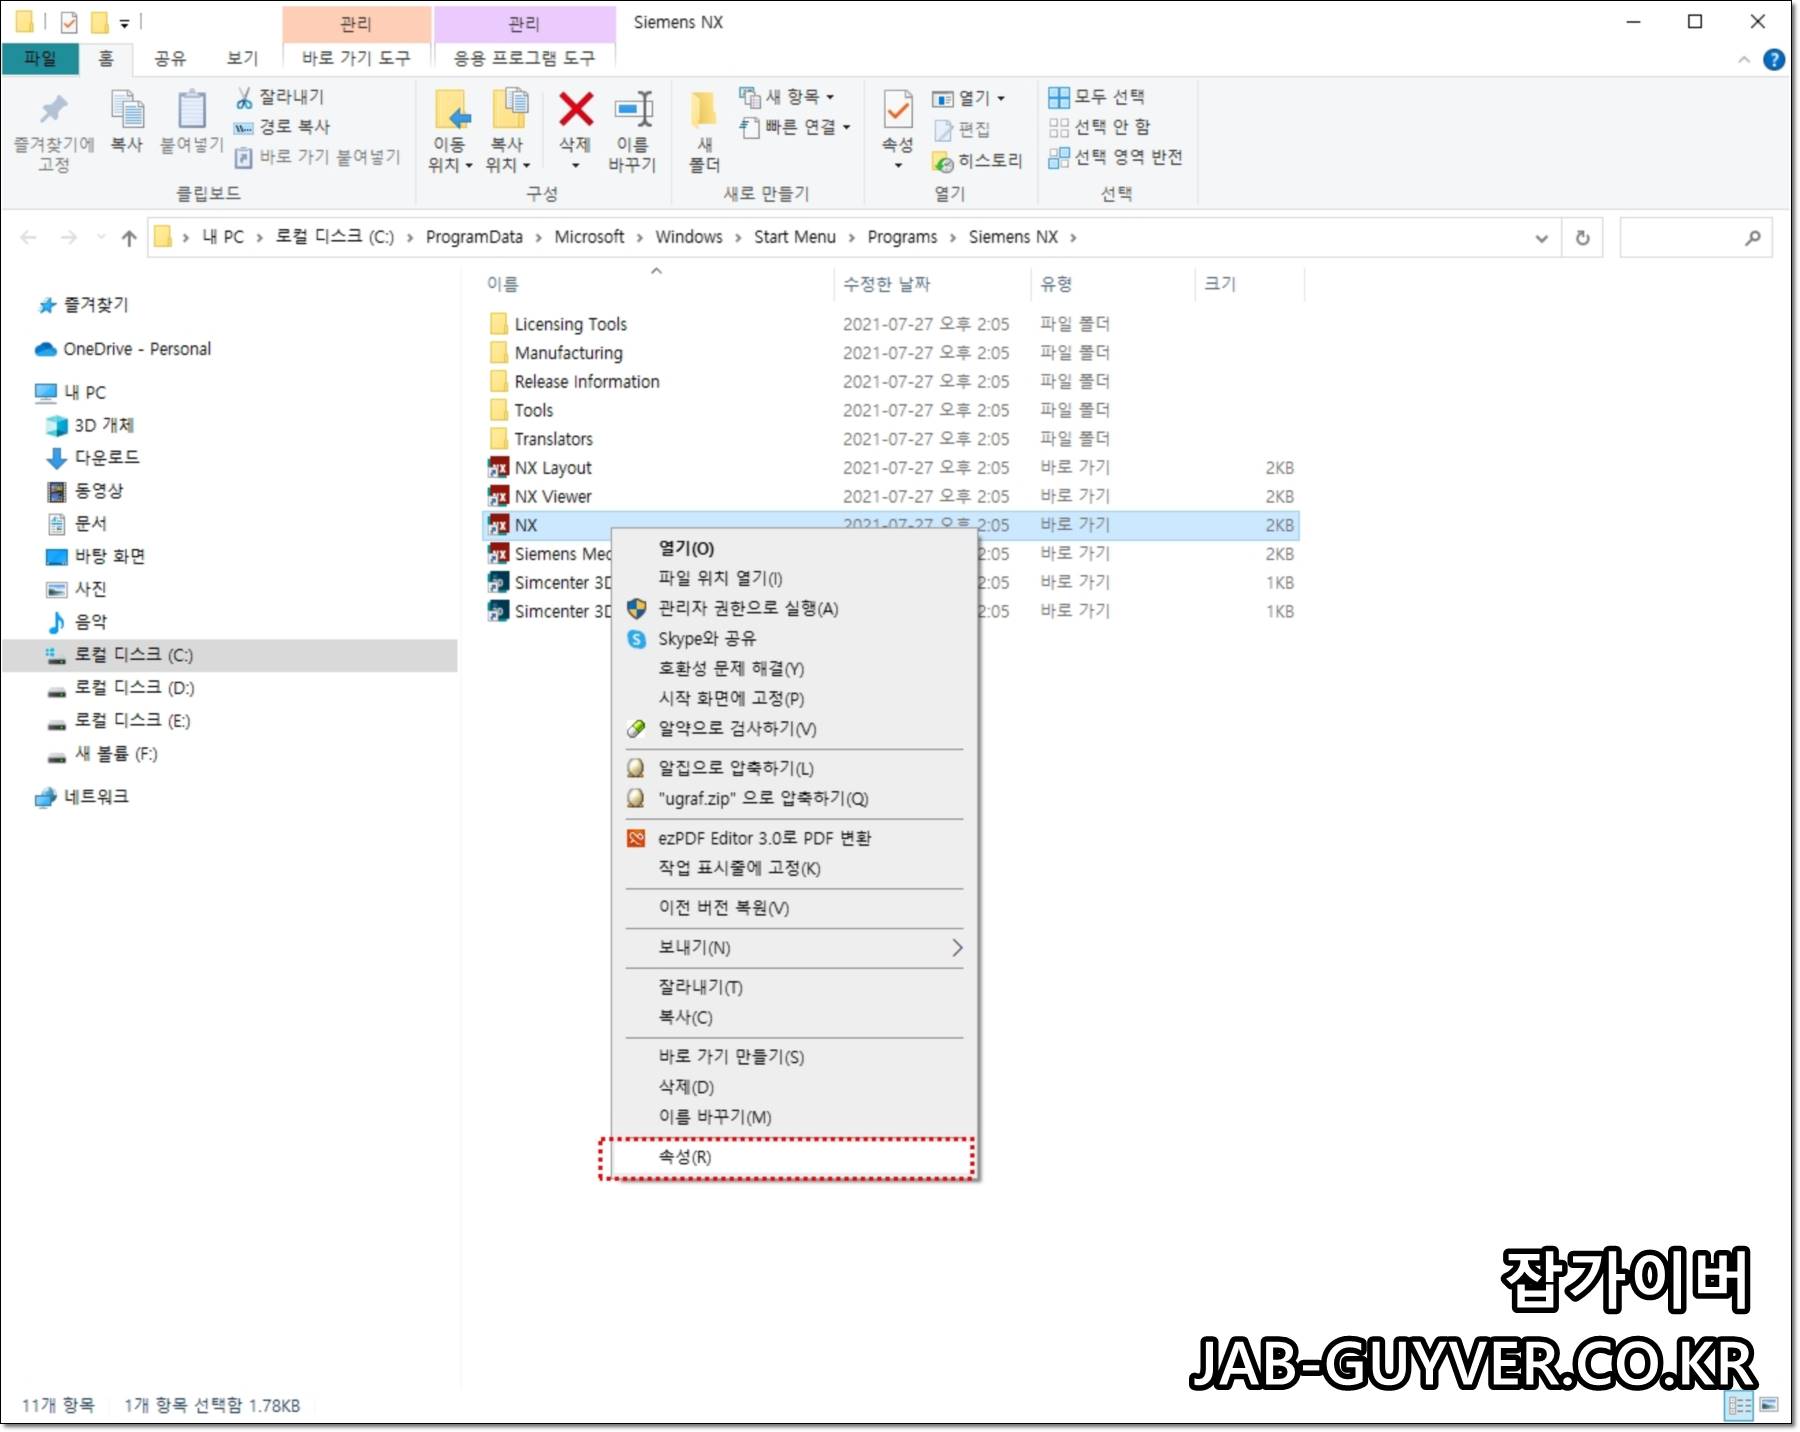The image size is (1800, 1432).
Task: Click the Back arrow navigation button
Action: [x=28, y=238]
